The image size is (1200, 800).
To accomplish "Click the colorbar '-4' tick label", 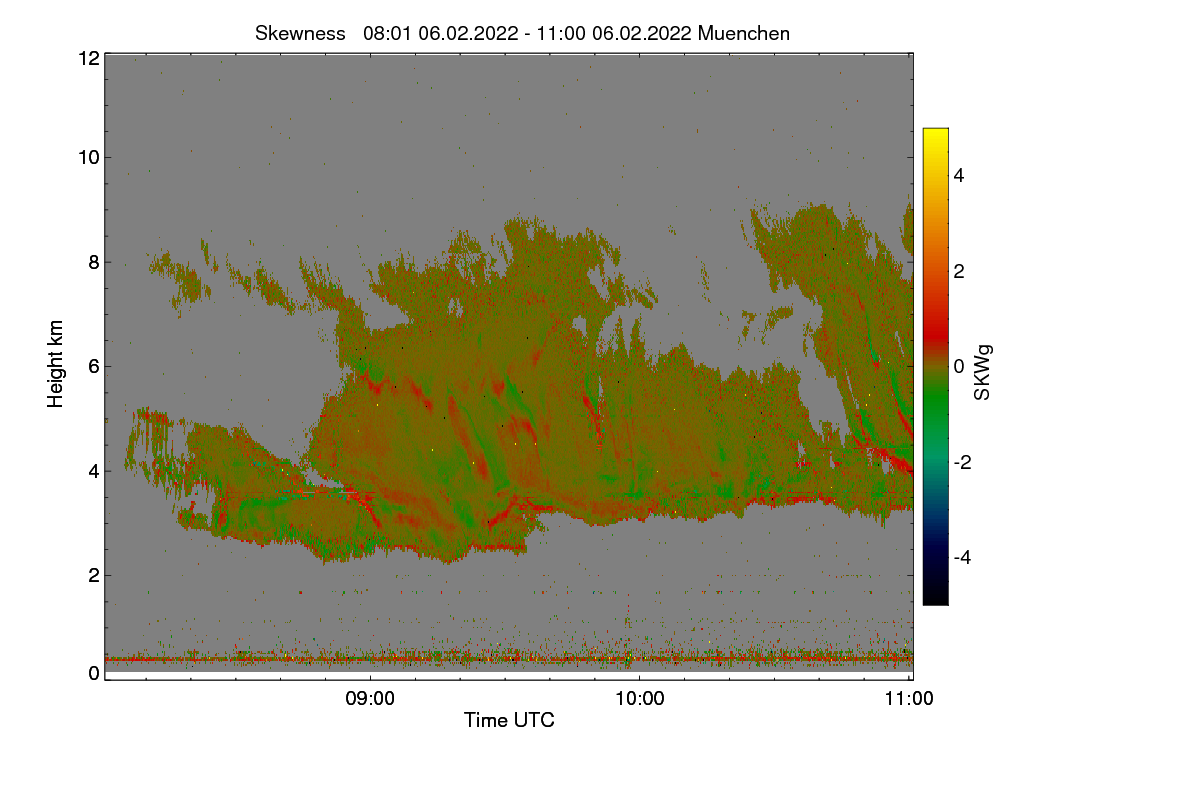I will 962,557.
